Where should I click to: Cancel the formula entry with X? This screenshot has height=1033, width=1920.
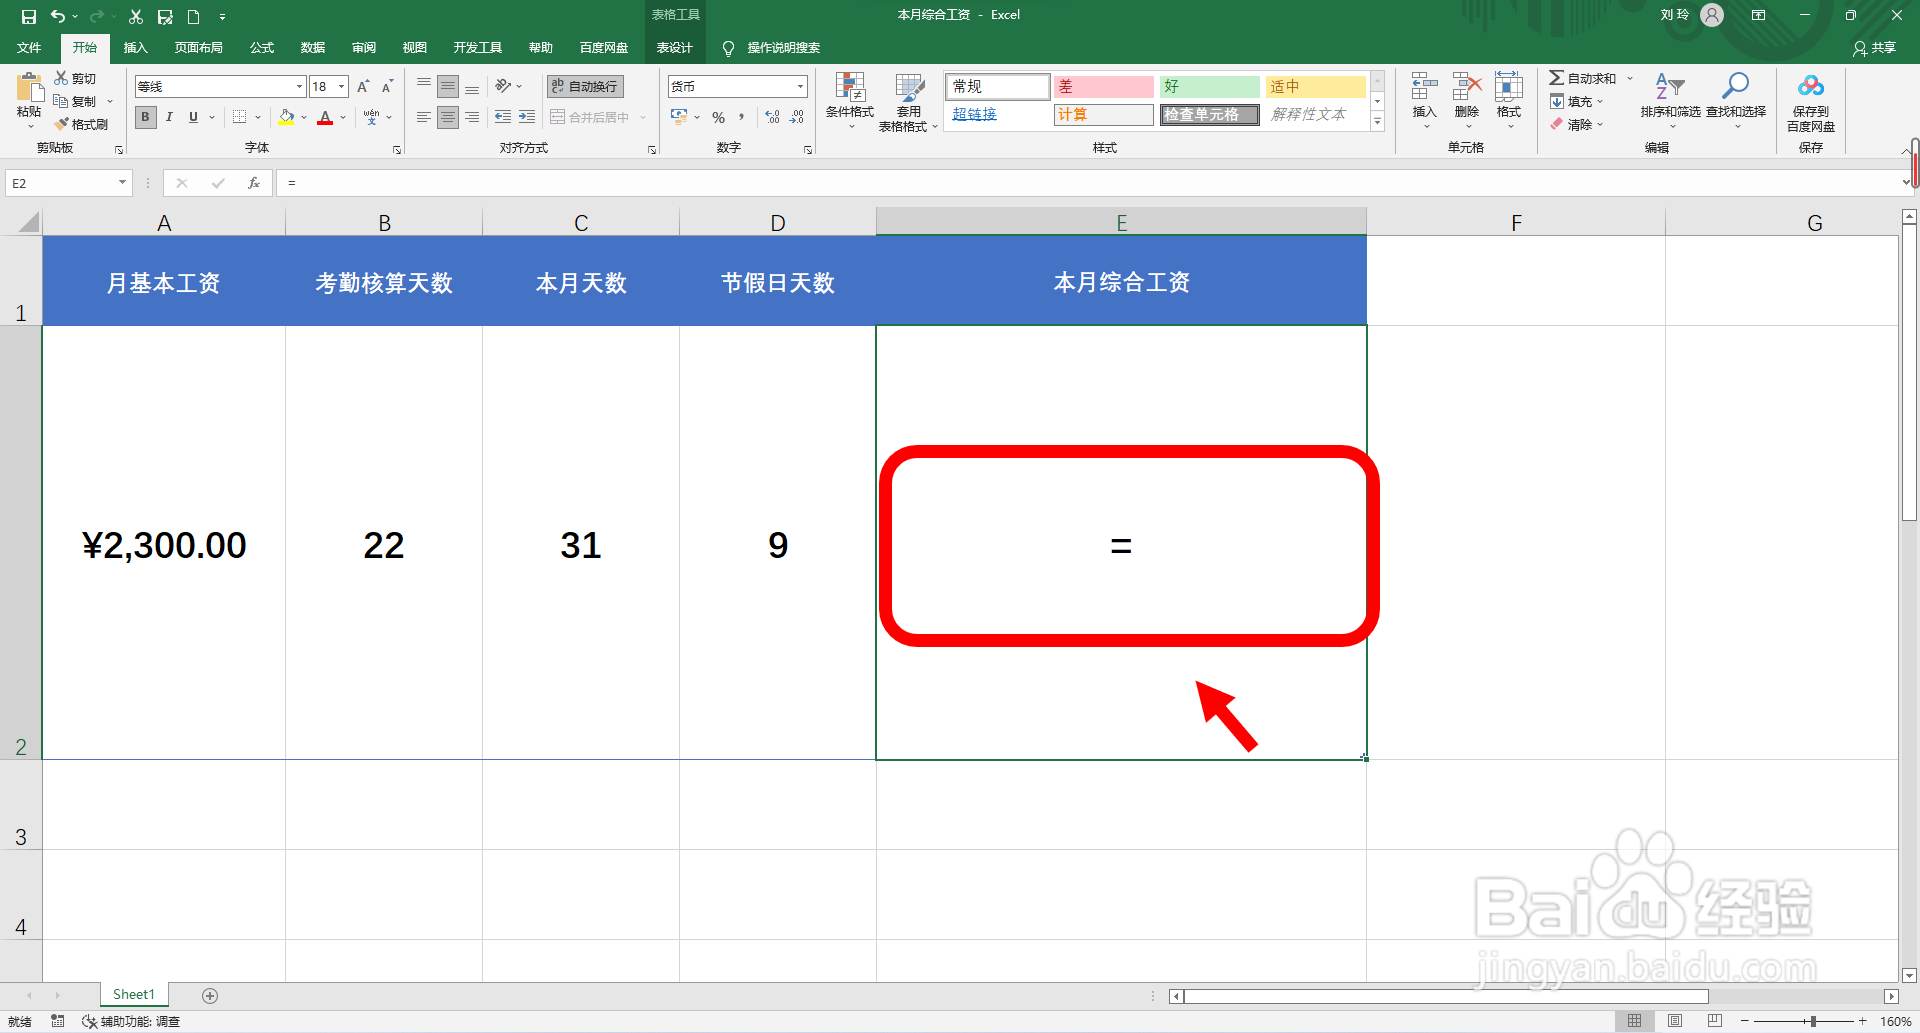pos(182,183)
